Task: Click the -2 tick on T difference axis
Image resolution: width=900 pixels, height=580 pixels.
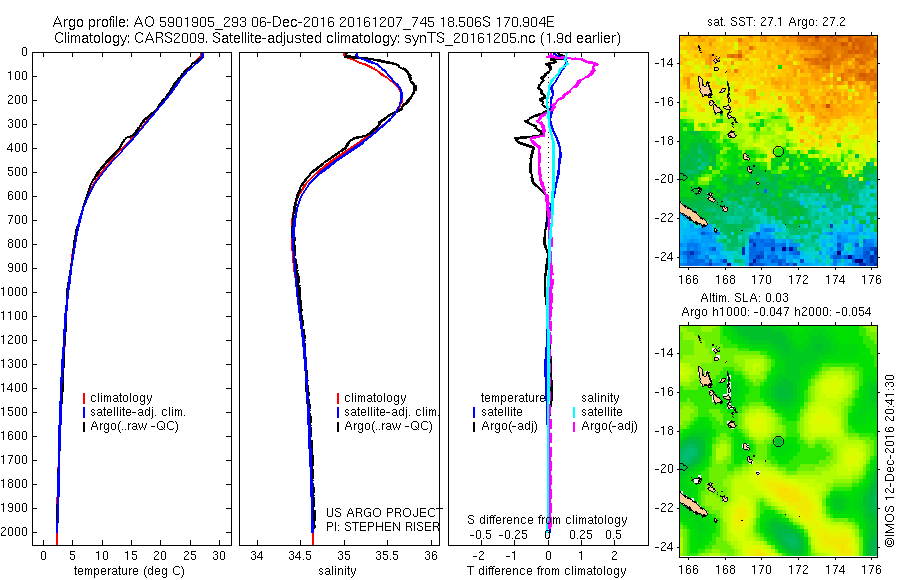Action: pos(478,556)
